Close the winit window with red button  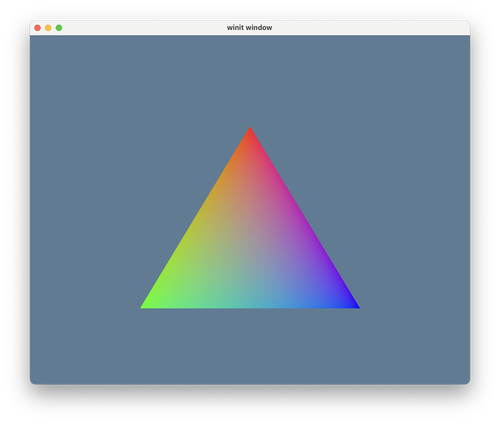pyautogui.click(x=38, y=28)
